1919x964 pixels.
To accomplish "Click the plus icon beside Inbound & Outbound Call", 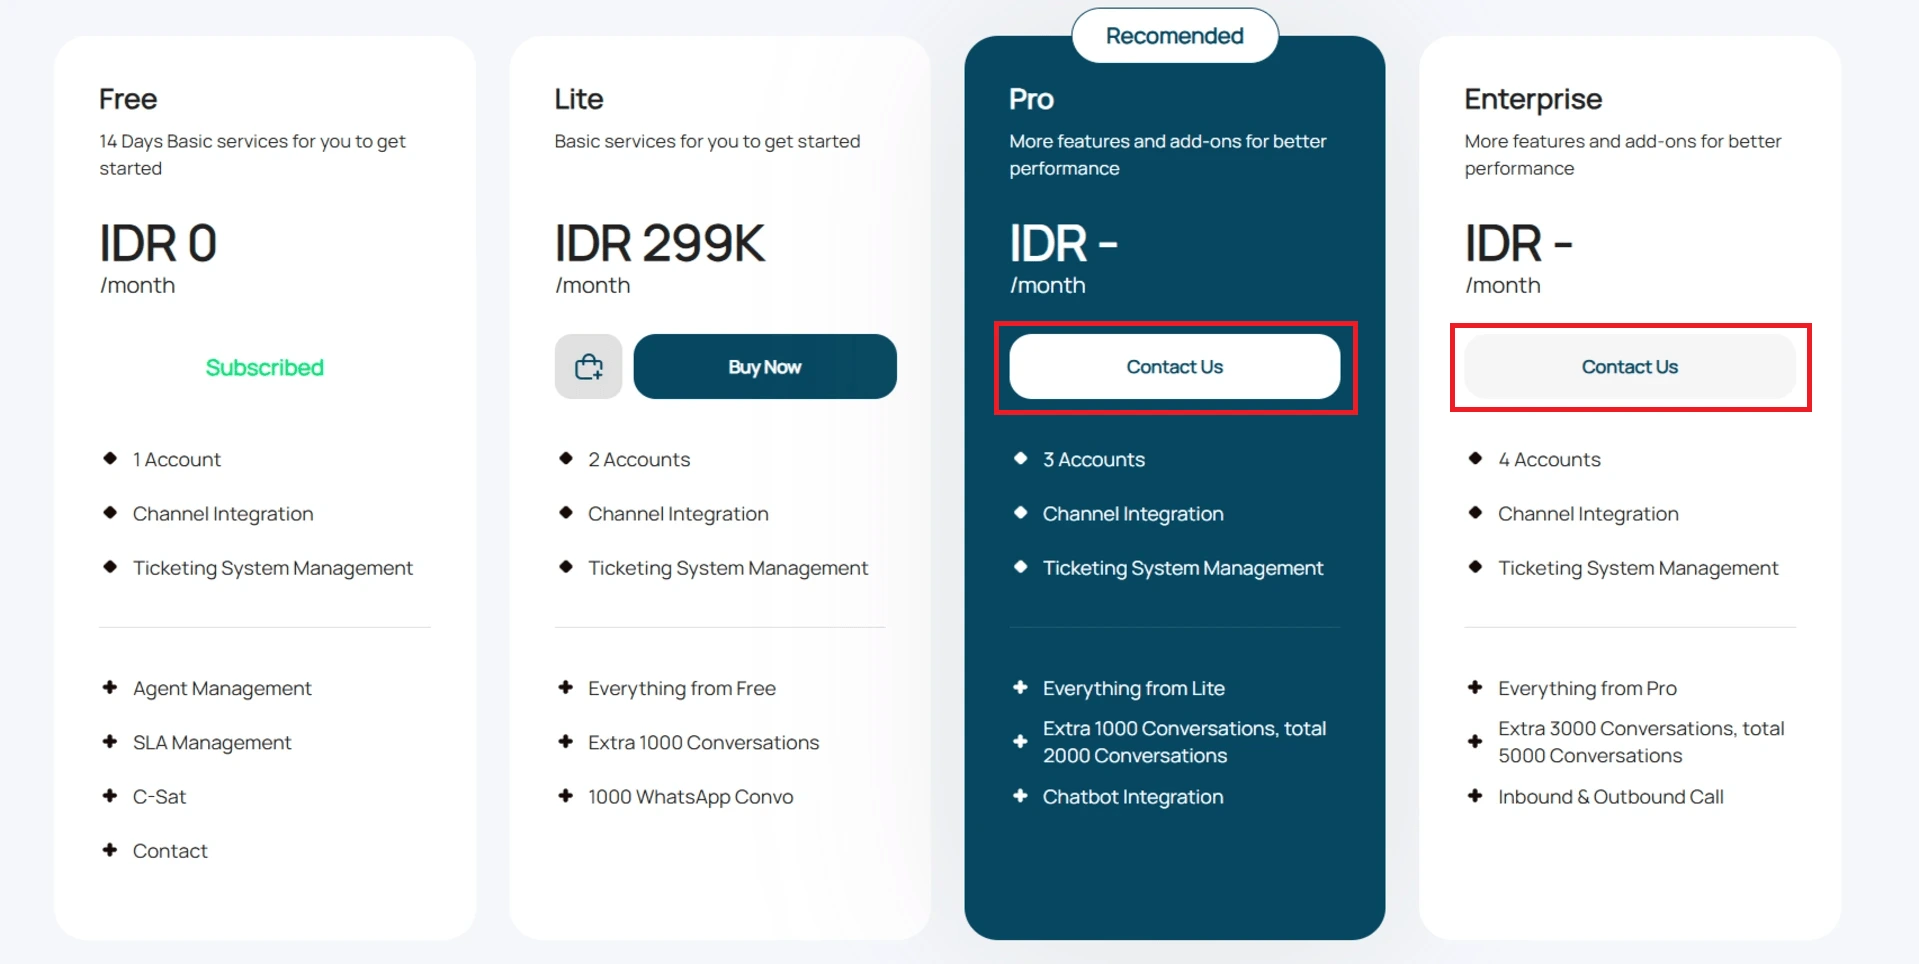I will point(1475,796).
